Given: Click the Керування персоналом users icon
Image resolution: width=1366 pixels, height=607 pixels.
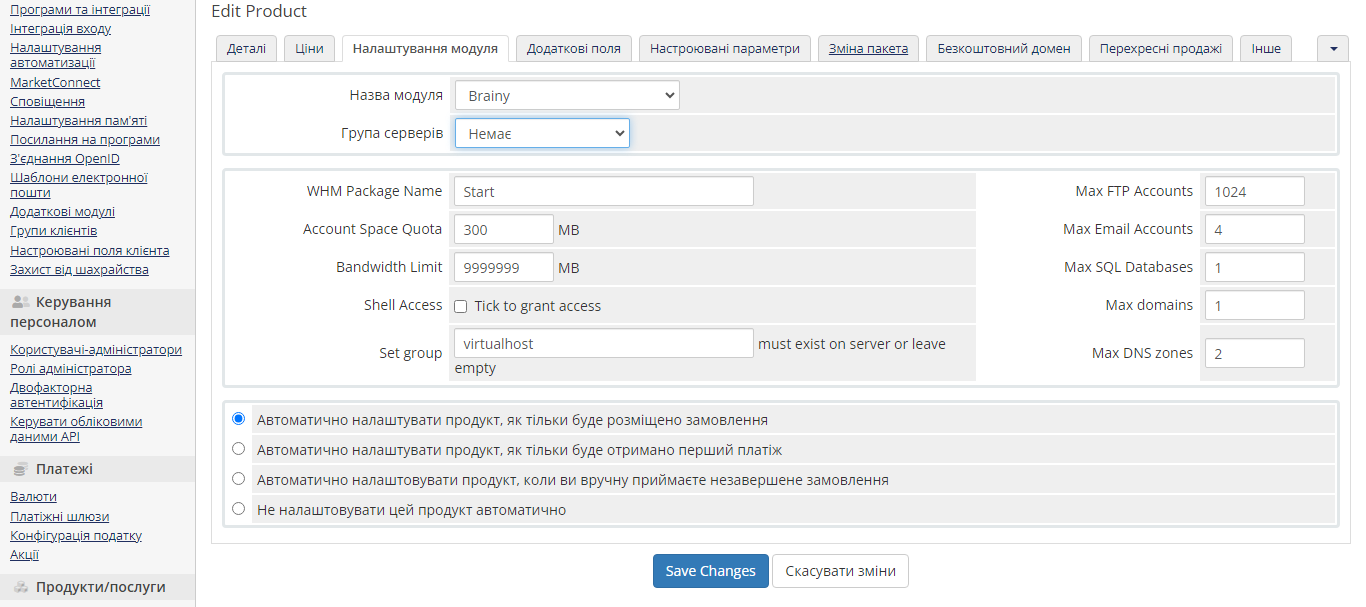Looking at the screenshot, I should pyautogui.click(x=20, y=302).
